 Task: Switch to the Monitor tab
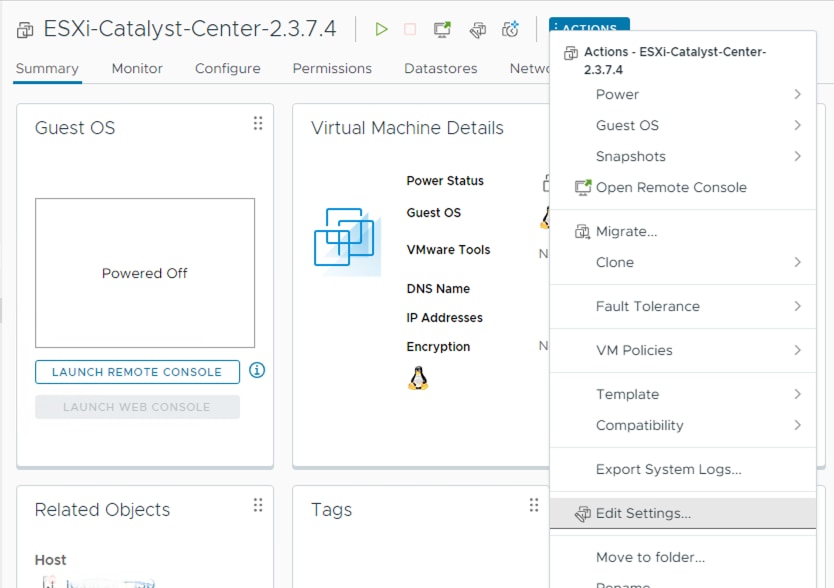(137, 69)
